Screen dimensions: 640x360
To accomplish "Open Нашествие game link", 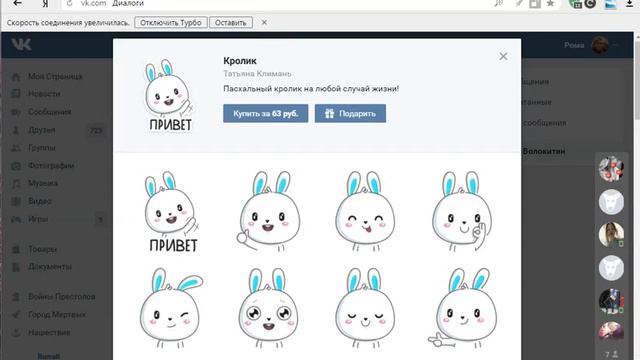I will 49,333.
